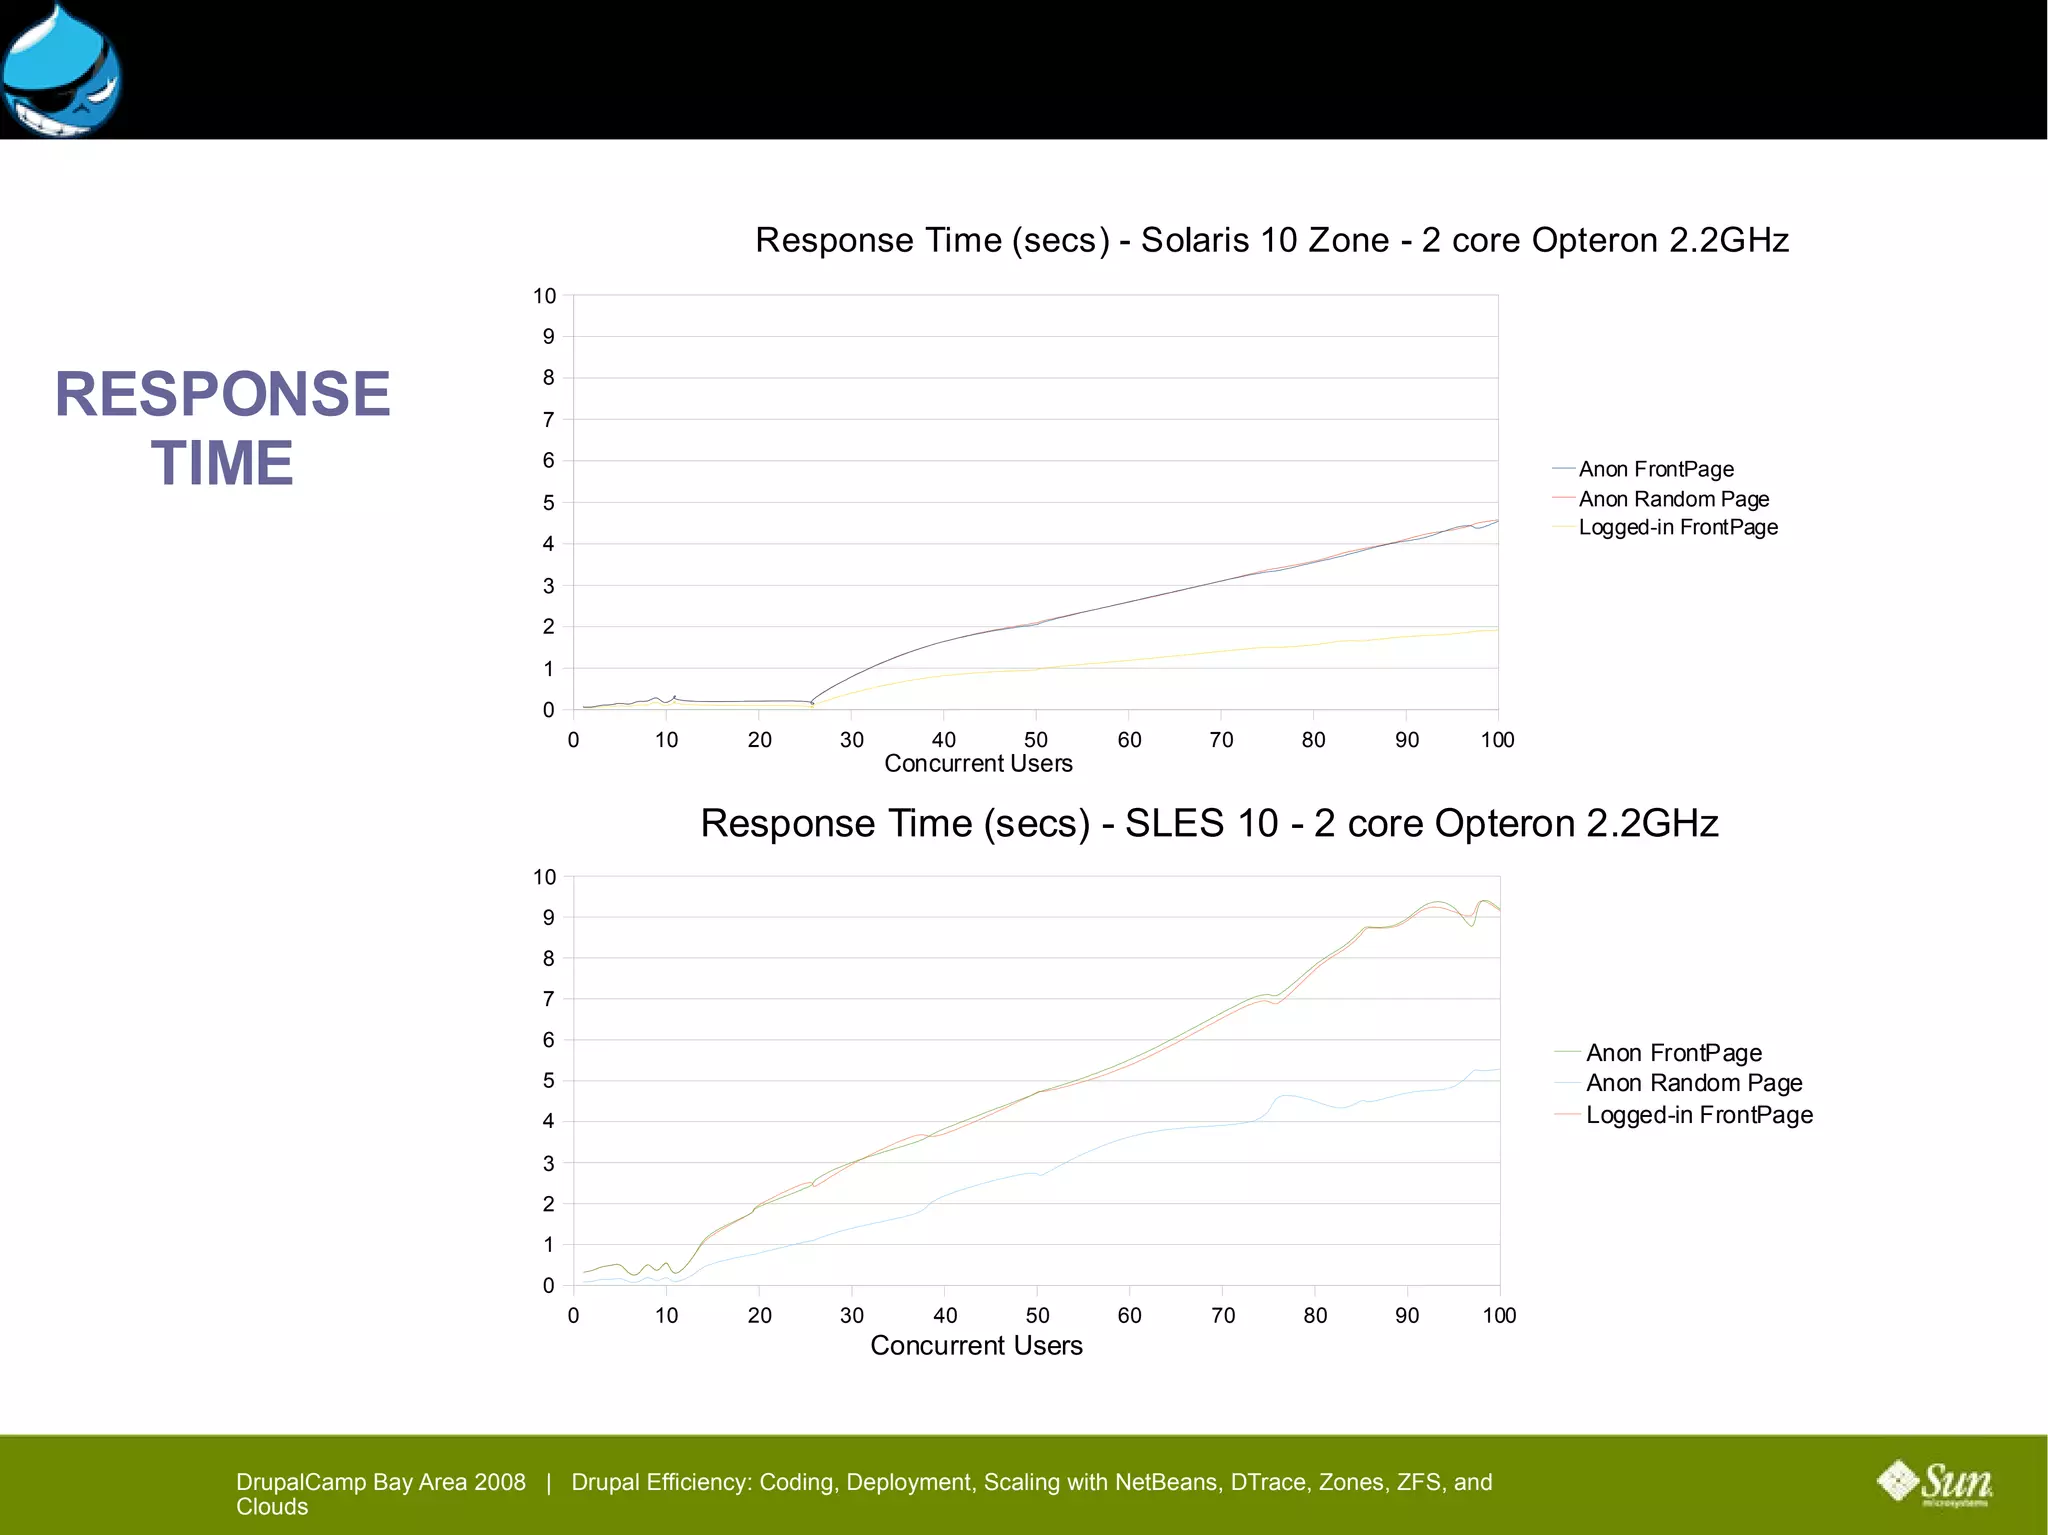Click Anon Random Page in Solaris legend
The height and width of the screenshot is (1535, 2048).
[1673, 498]
